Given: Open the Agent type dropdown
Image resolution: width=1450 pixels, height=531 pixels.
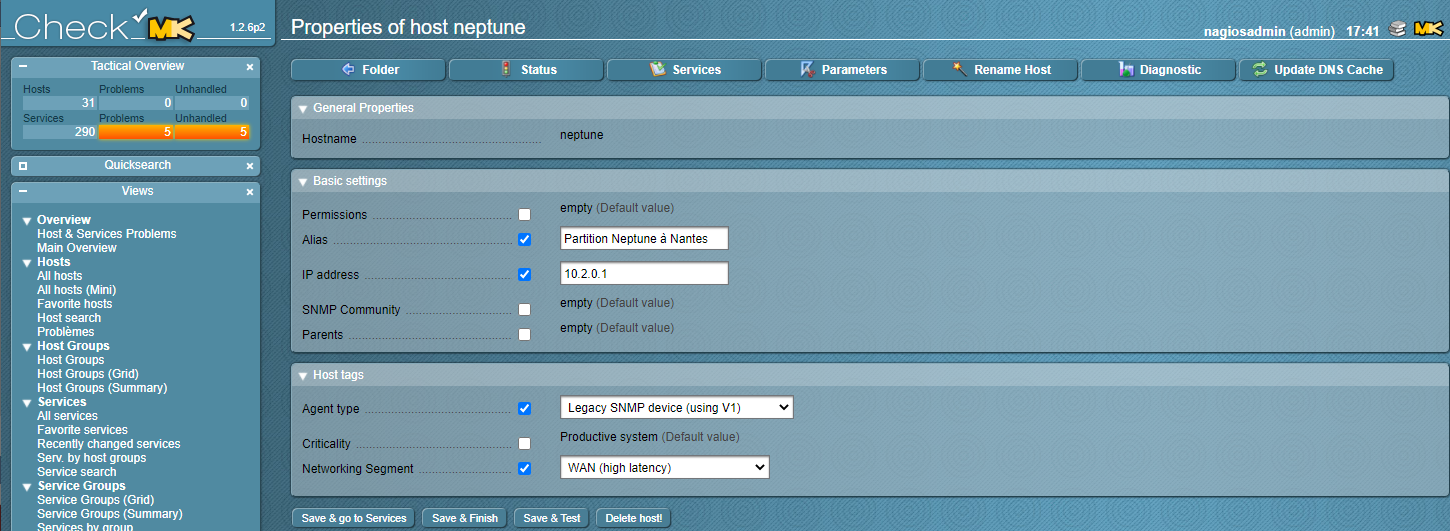Looking at the screenshot, I should [676, 407].
